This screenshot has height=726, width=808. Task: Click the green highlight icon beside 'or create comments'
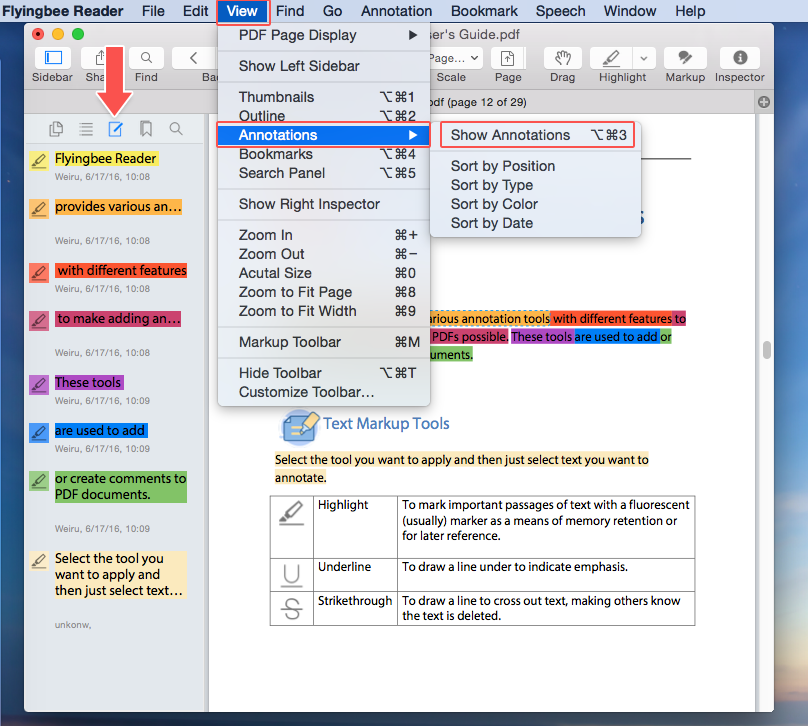(39, 481)
